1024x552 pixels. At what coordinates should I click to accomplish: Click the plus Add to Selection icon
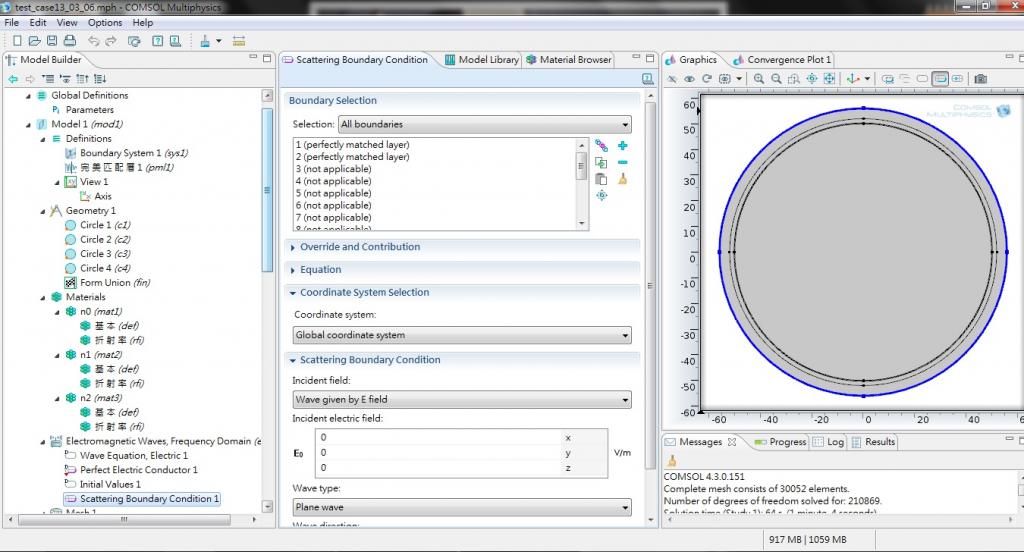[x=622, y=146]
